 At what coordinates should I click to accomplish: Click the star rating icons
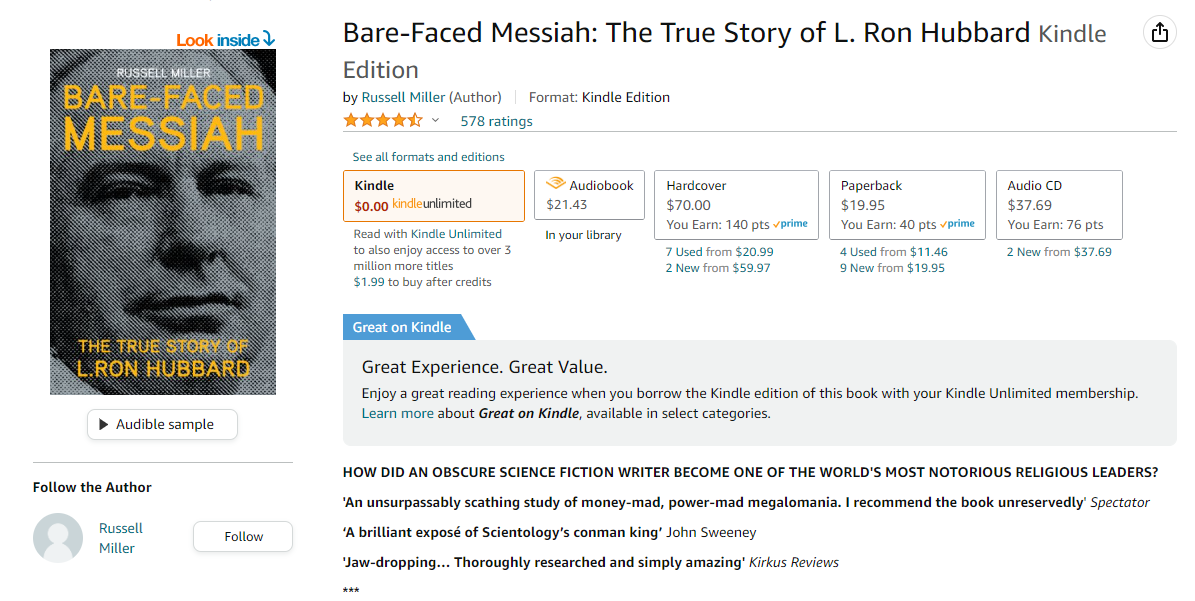coord(383,120)
